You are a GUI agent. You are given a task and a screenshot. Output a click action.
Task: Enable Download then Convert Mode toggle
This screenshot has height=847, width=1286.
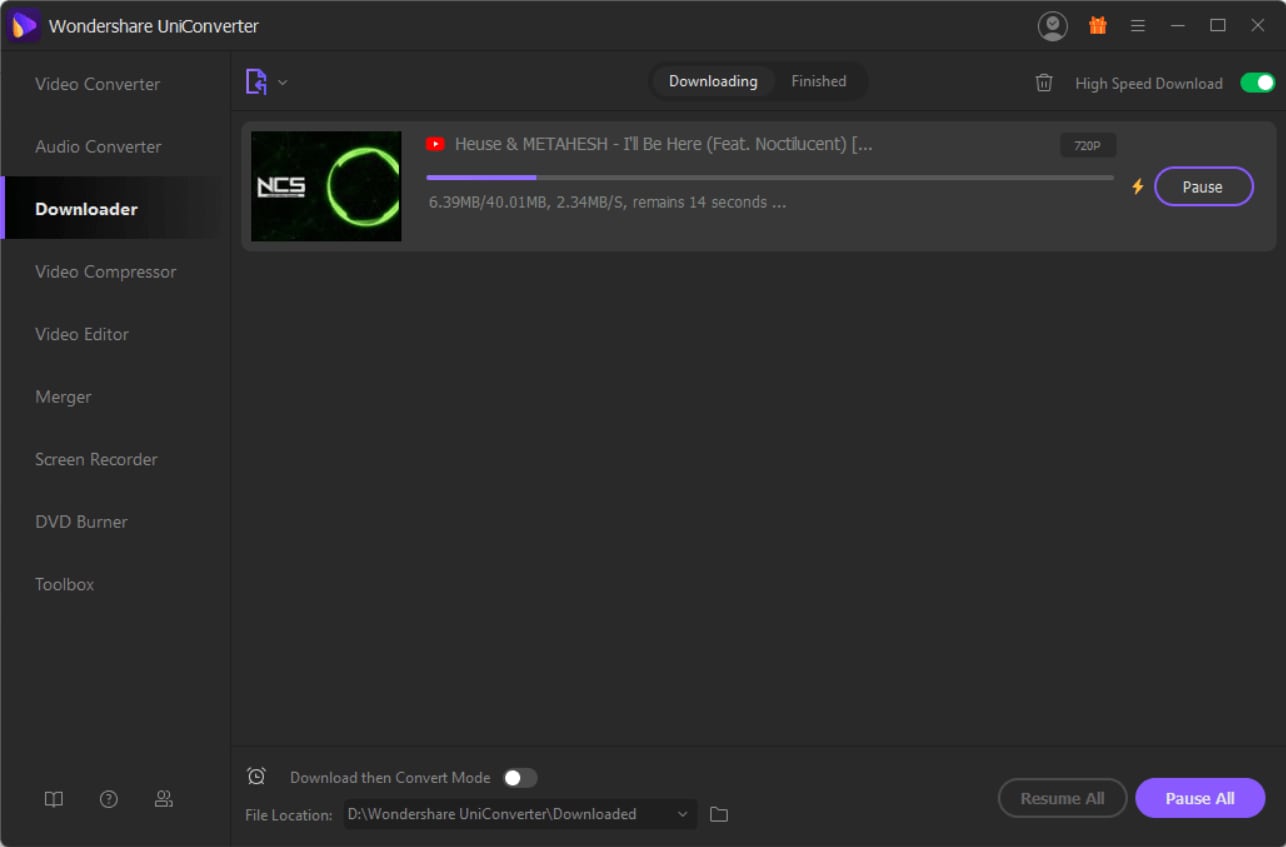[519, 777]
